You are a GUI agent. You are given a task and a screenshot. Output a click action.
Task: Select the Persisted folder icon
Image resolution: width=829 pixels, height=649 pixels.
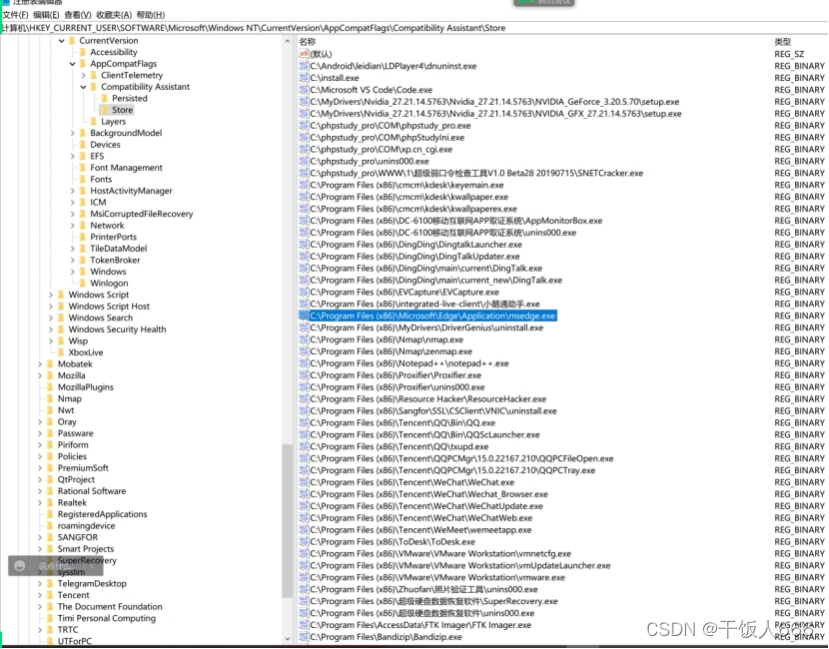pos(104,98)
